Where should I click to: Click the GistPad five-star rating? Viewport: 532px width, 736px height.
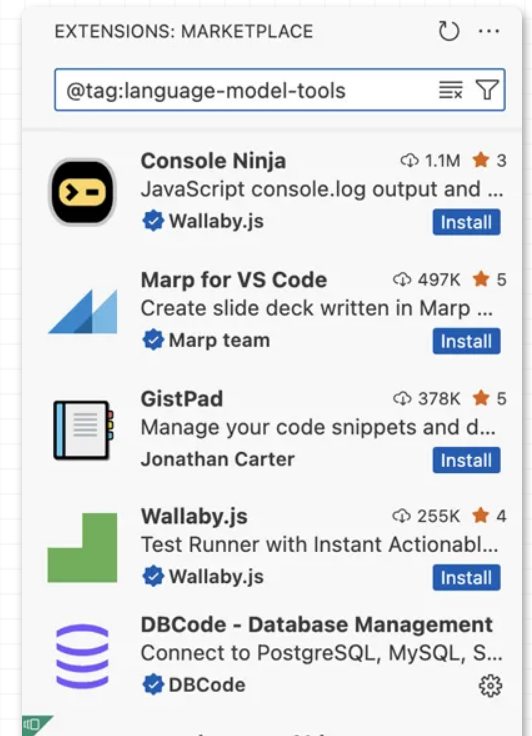pyautogui.click(x=489, y=399)
